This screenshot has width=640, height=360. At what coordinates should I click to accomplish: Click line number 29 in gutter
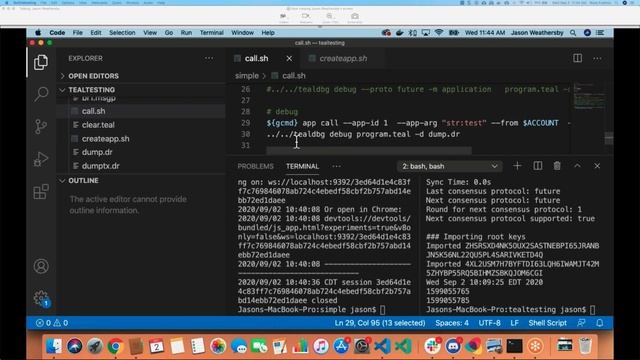coord(245,123)
